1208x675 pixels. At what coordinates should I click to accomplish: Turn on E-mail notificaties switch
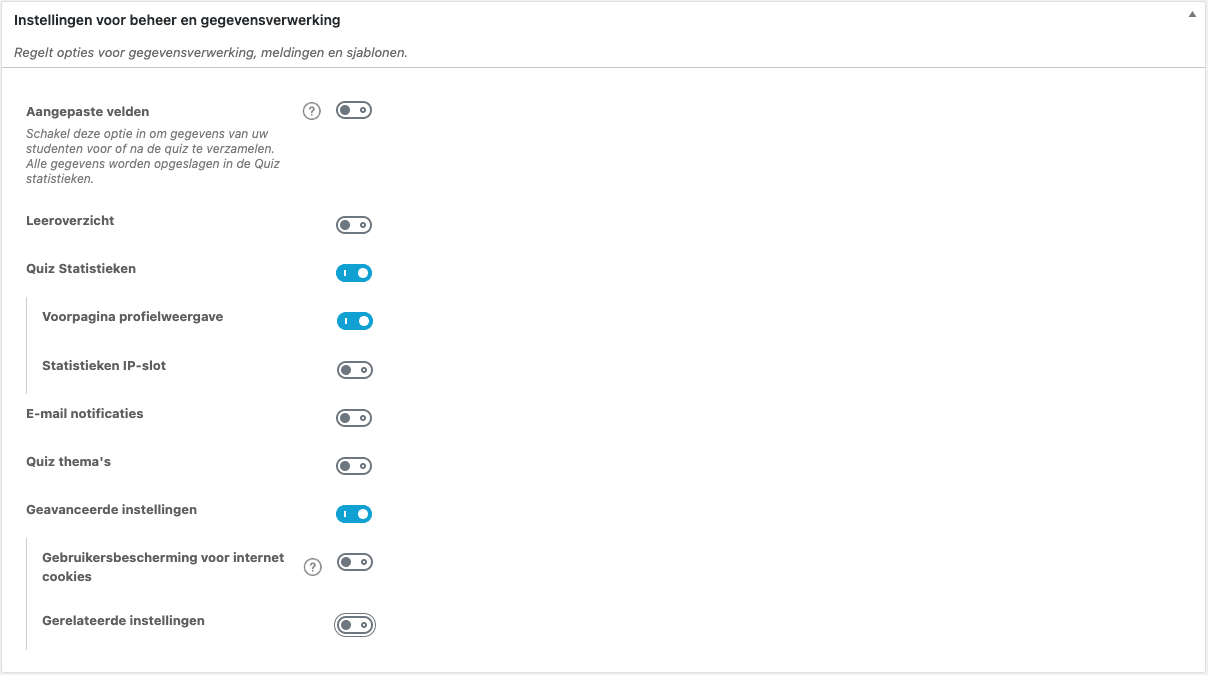[354, 418]
